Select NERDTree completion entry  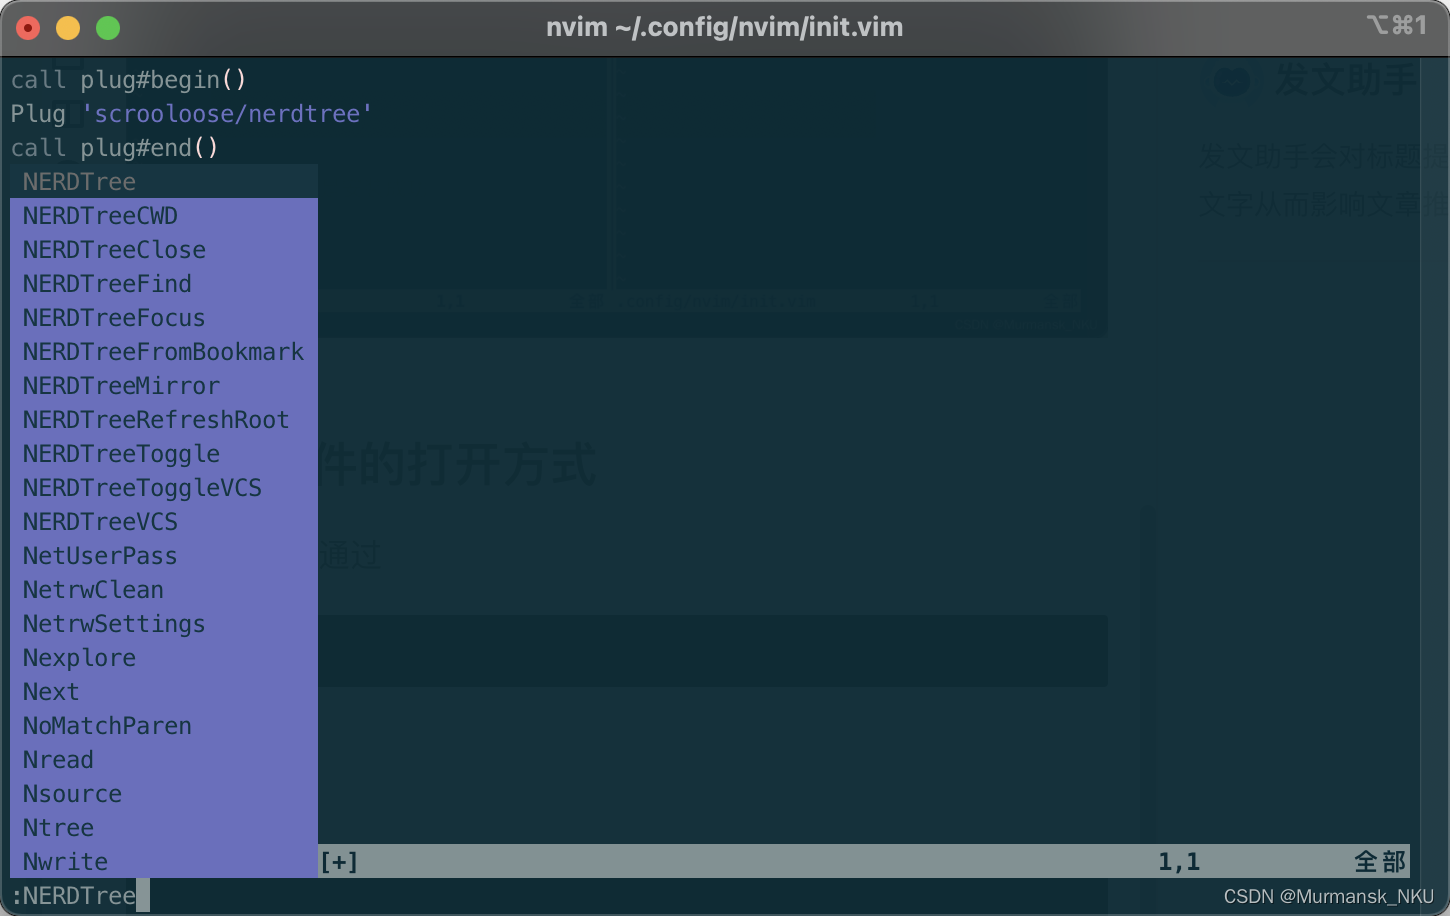click(x=164, y=182)
